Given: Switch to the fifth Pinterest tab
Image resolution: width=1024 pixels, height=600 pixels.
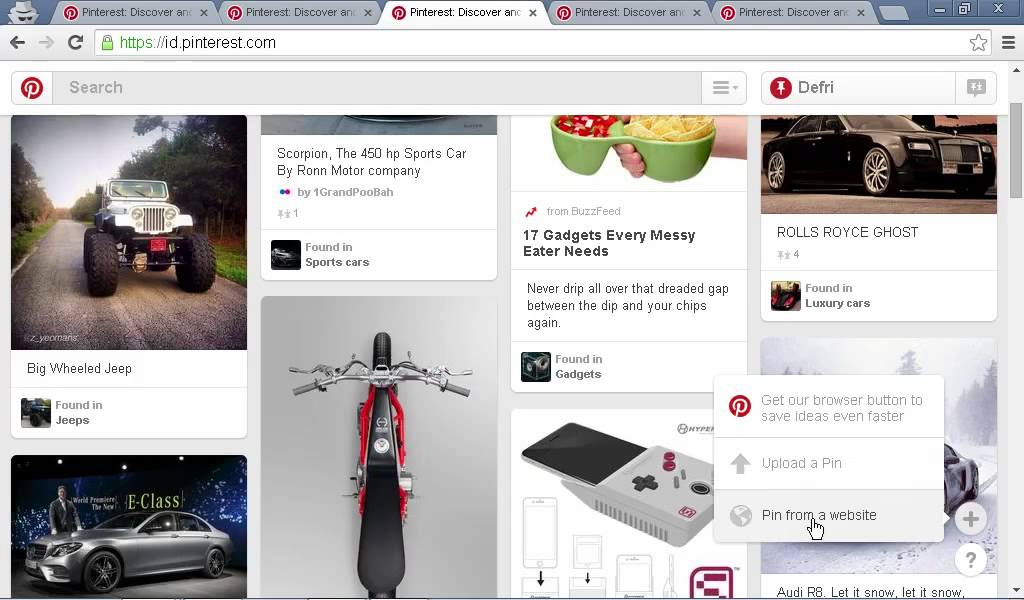Looking at the screenshot, I should pos(792,12).
